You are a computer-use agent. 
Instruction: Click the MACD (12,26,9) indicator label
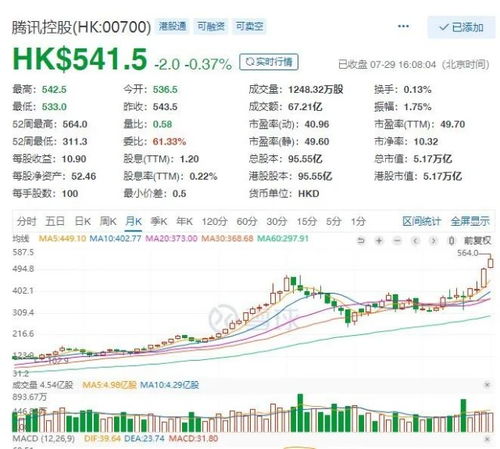(43, 438)
